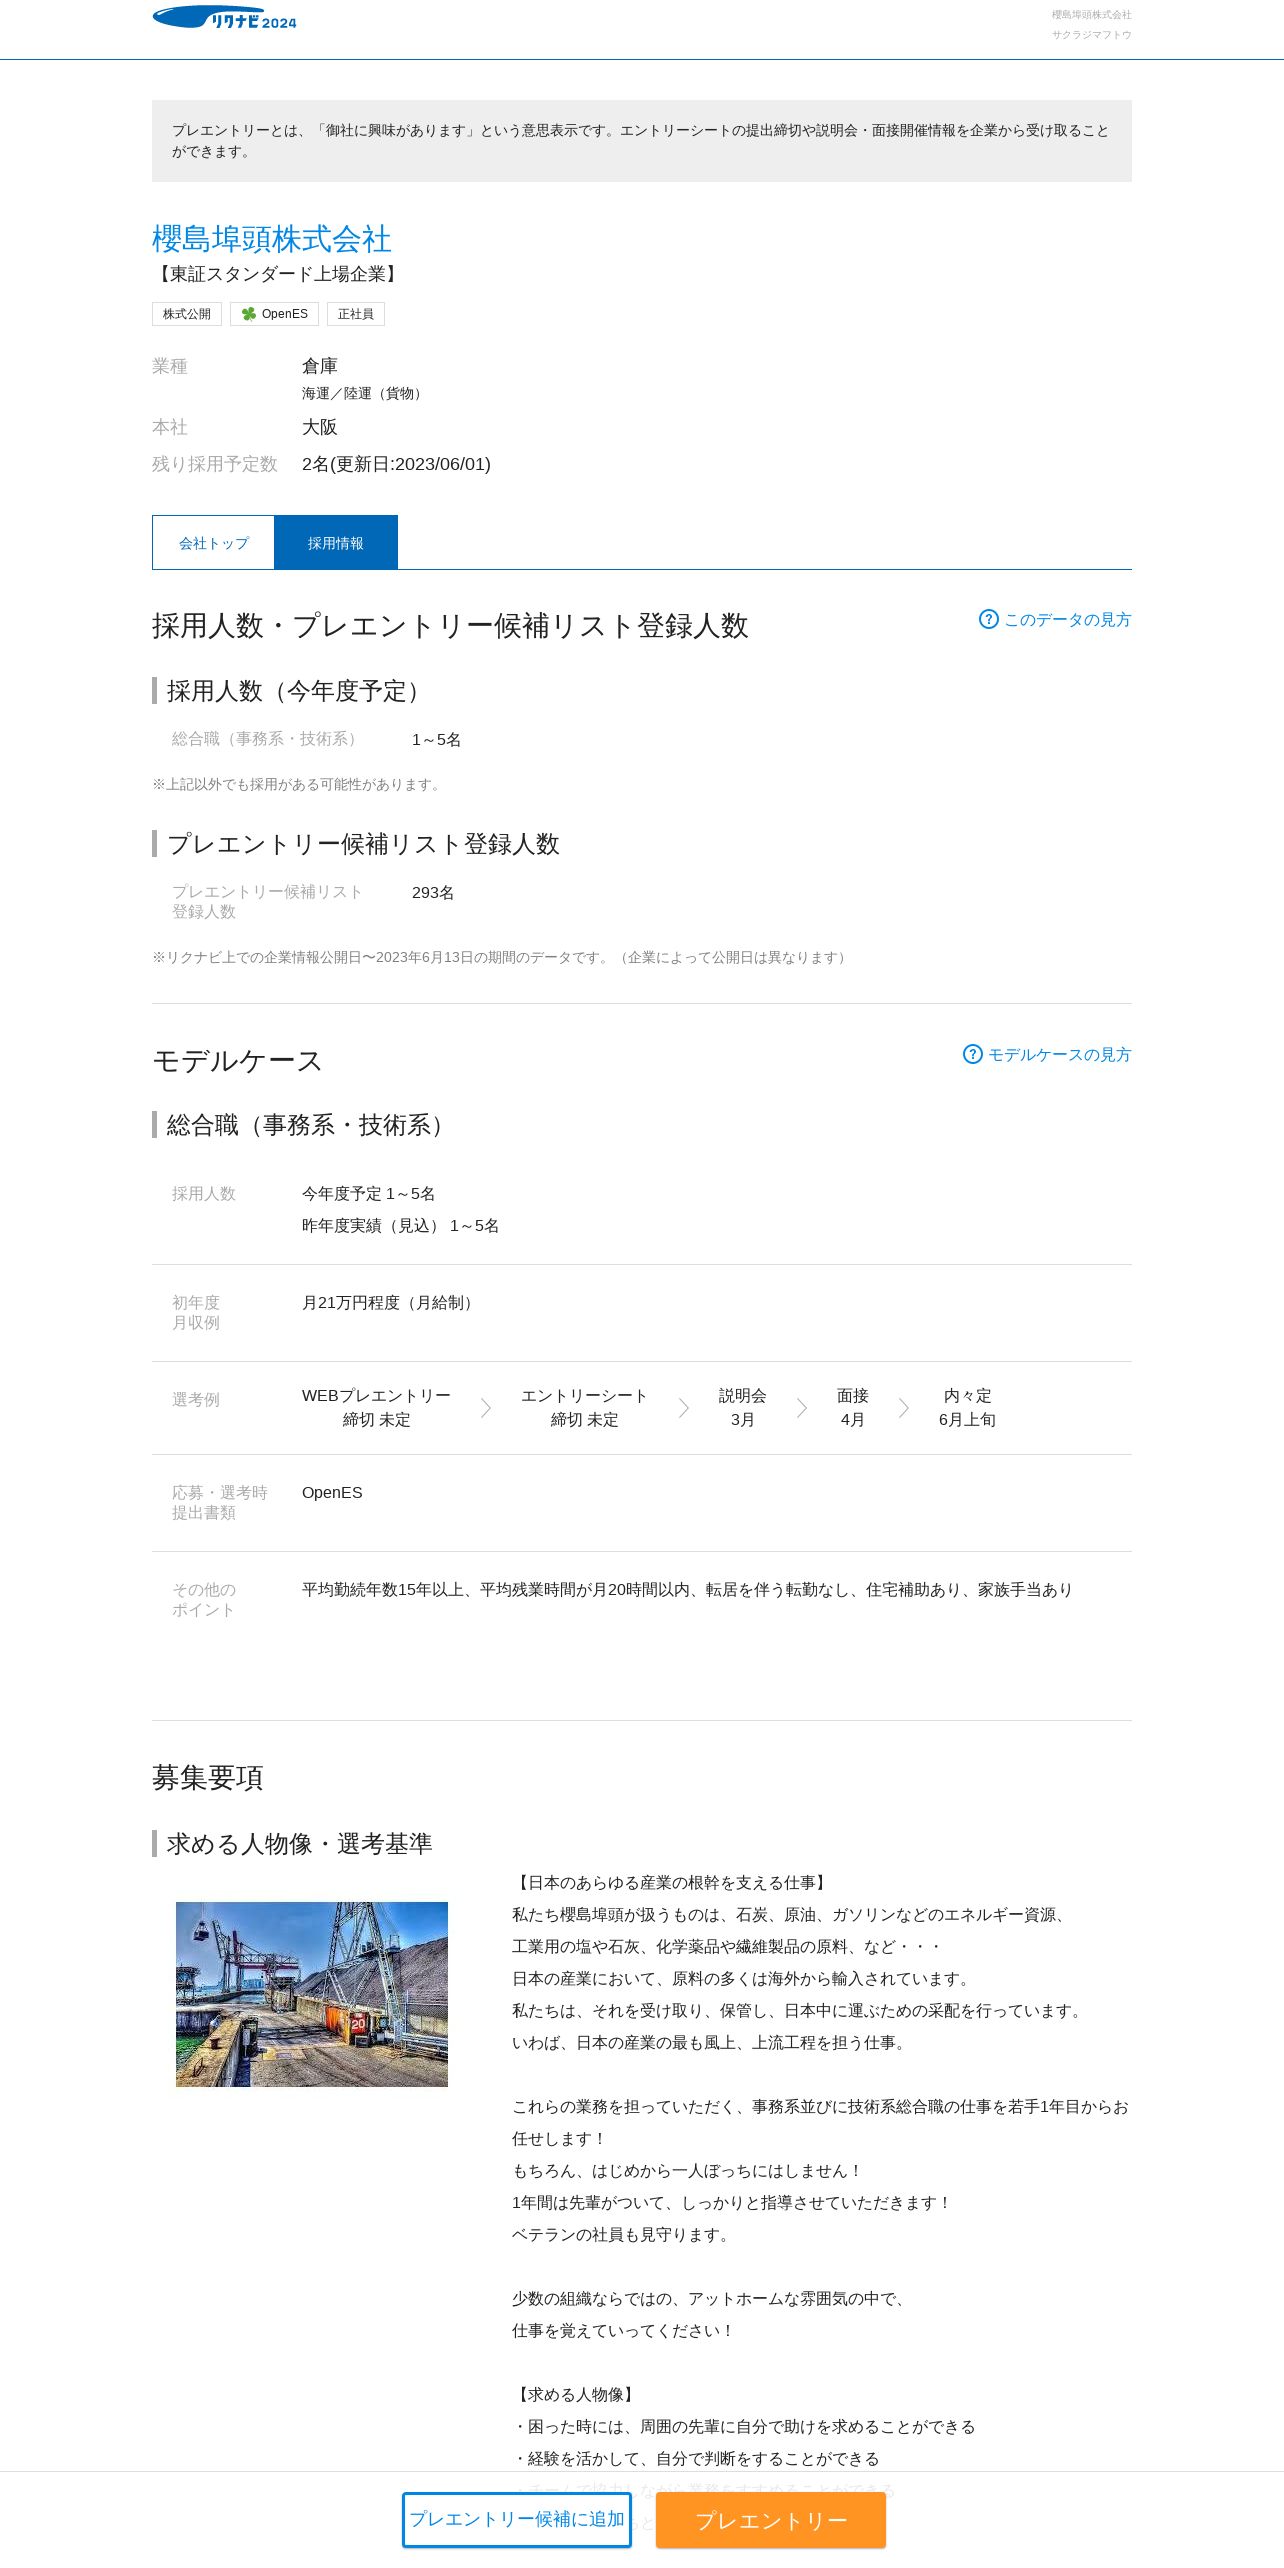The height and width of the screenshot is (2568, 1284).
Task: Click the 【東証スタンダード上場企業】 subtitle
Action: [x=278, y=274]
